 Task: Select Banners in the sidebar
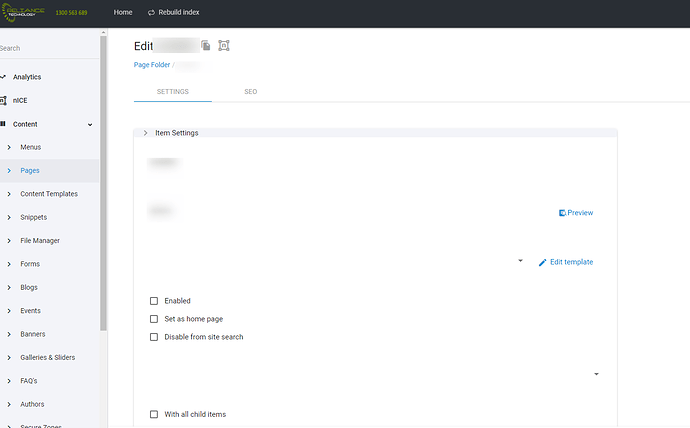pos(33,334)
